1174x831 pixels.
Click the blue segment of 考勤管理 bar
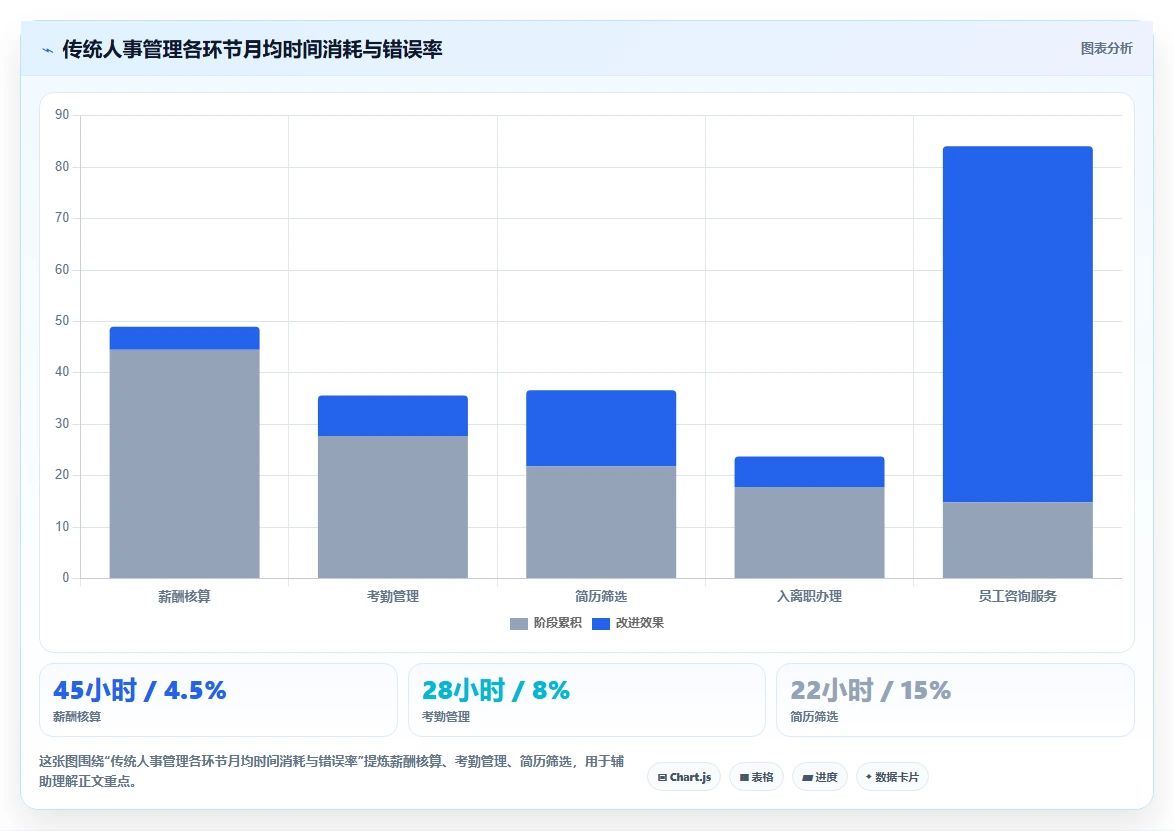393,416
